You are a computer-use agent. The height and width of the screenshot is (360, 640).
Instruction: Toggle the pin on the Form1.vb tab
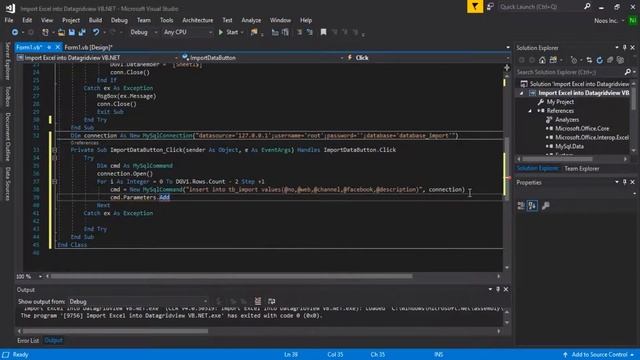49,47
